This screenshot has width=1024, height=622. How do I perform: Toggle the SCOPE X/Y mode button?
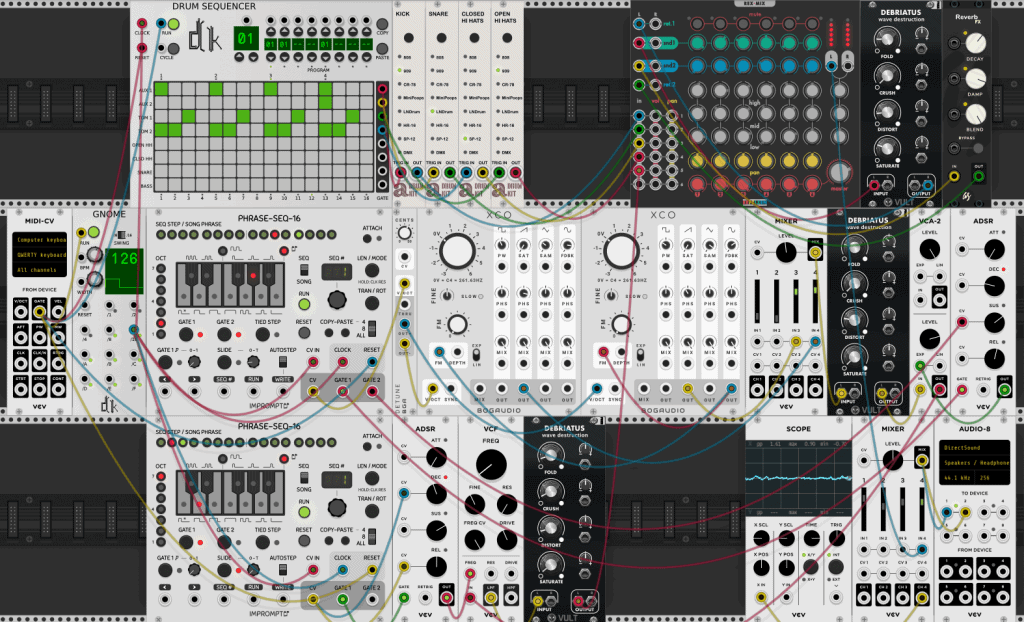click(x=811, y=567)
